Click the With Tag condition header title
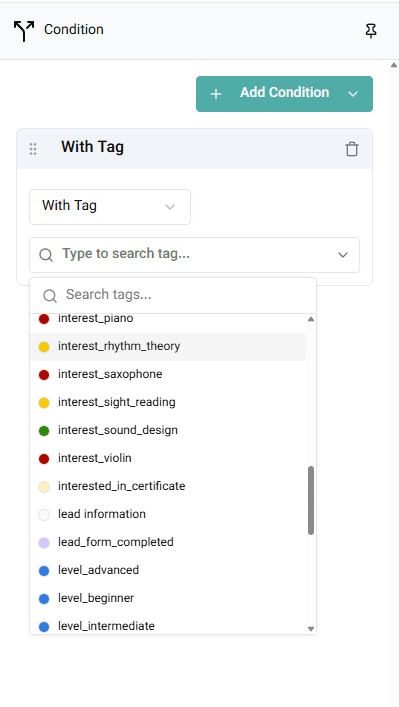 (x=92, y=147)
